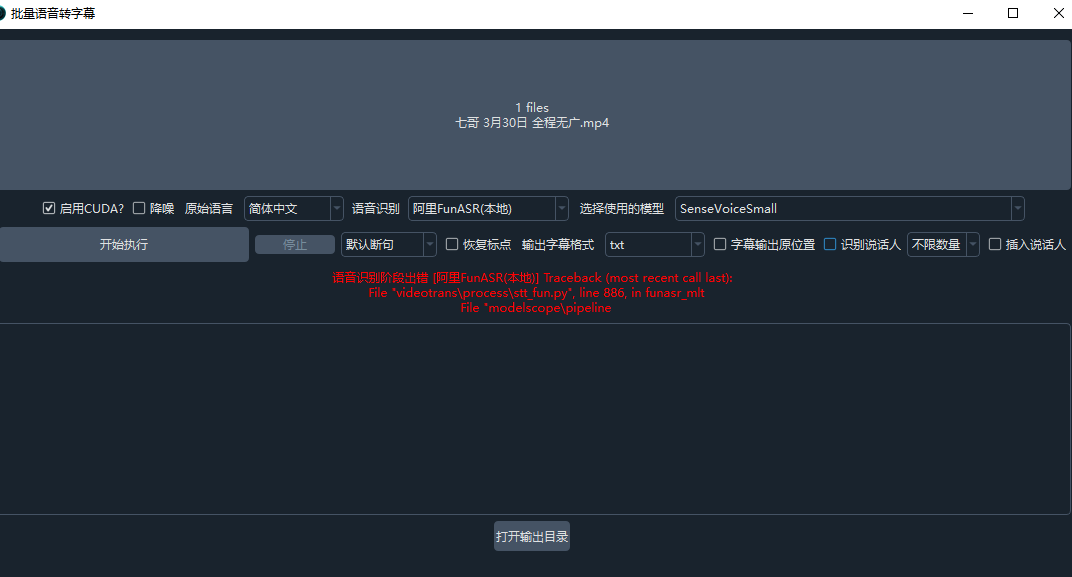The width and height of the screenshot is (1072, 577).
Task: Click the 开始执行 start button
Action: click(x=124, y=244)
